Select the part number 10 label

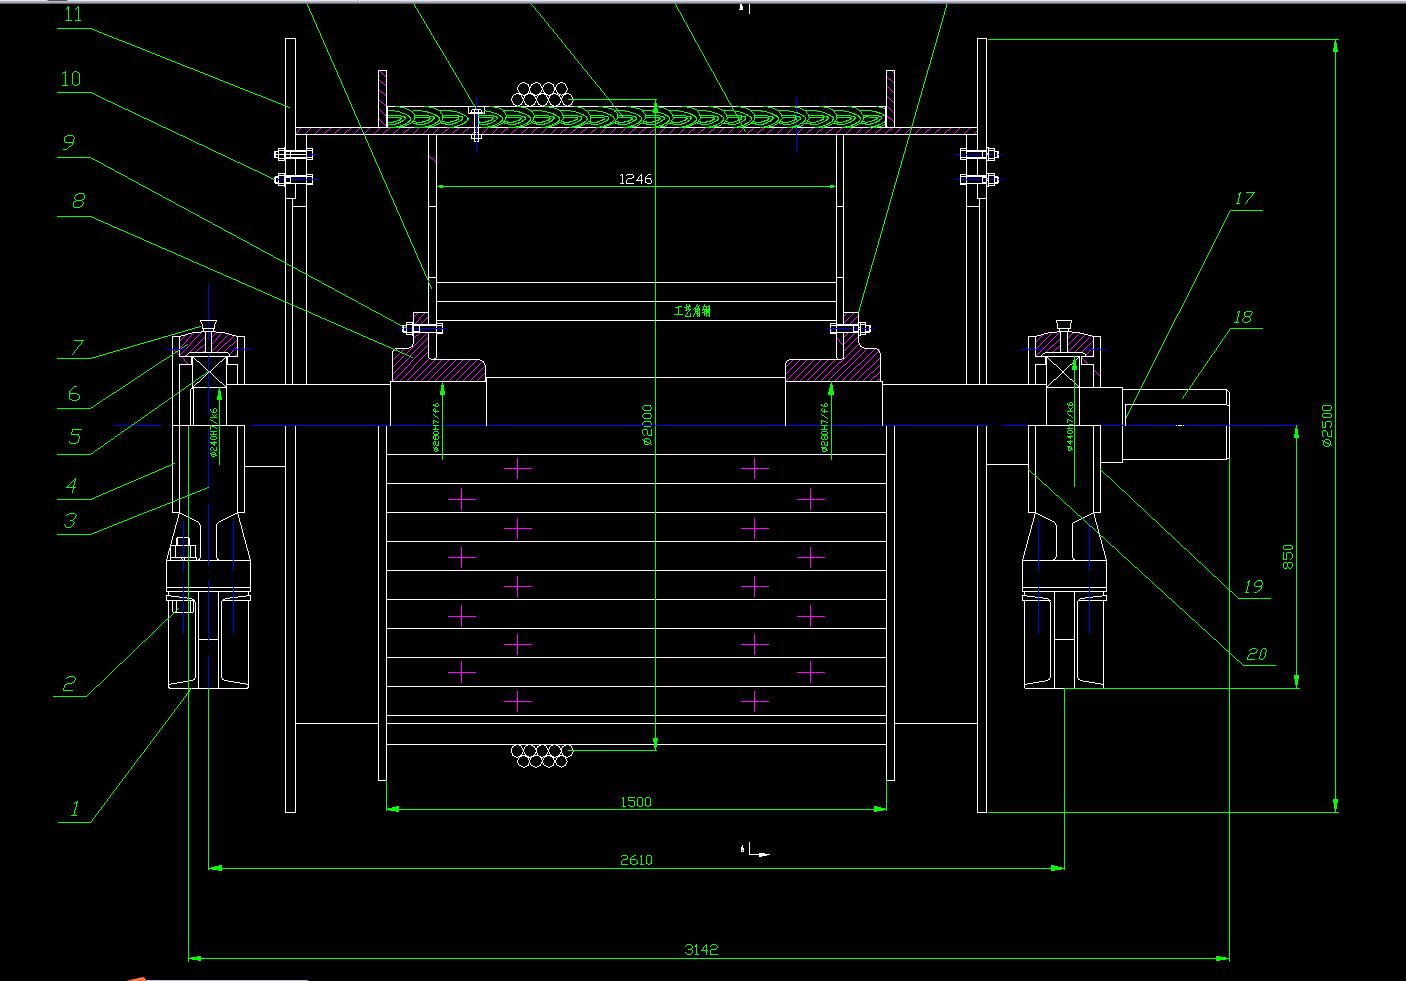pyautogui.click(x=70, y=78)
